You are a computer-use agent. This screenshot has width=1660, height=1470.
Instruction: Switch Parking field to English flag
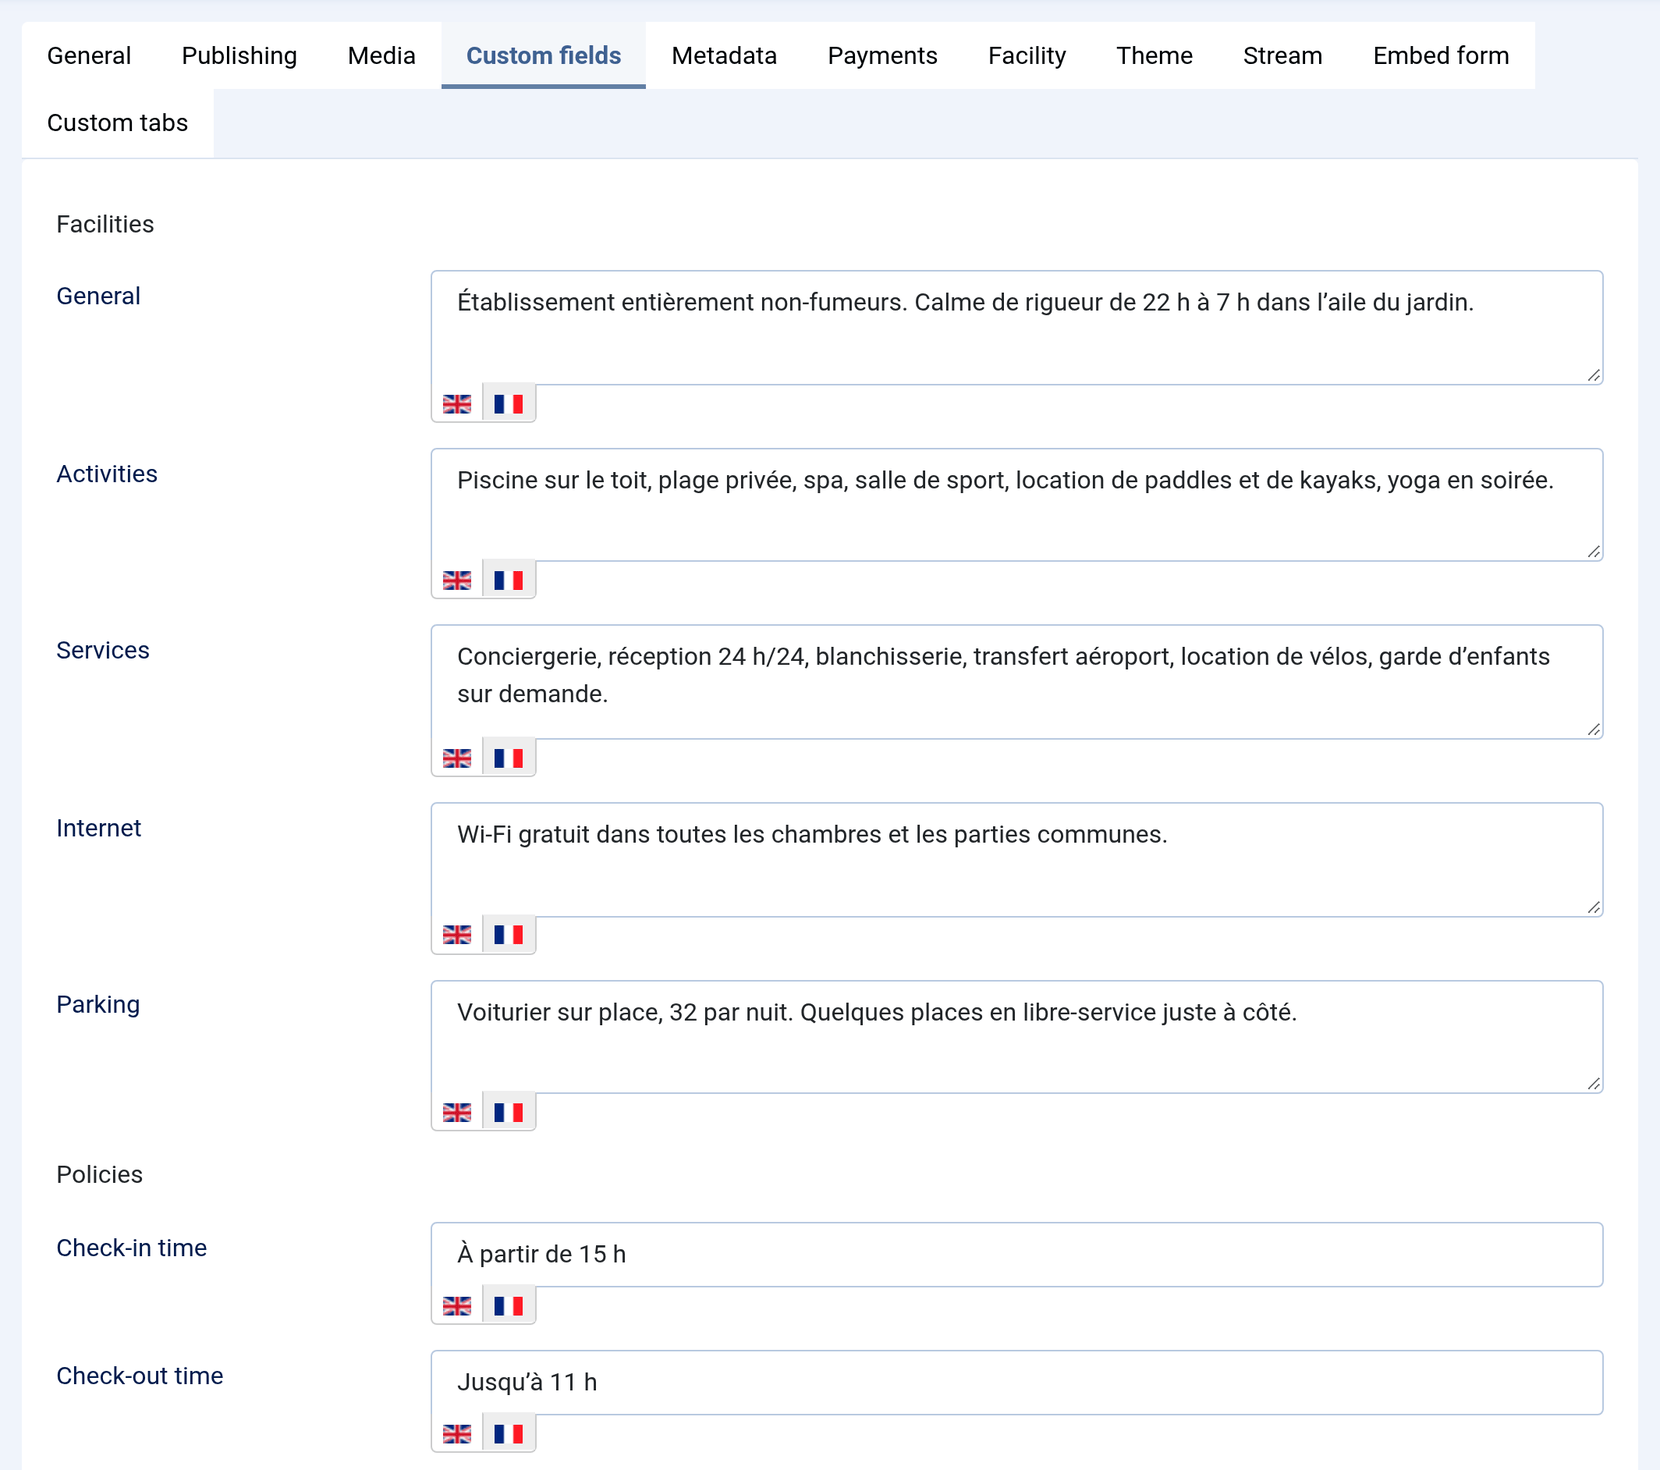click(457, 1112)
